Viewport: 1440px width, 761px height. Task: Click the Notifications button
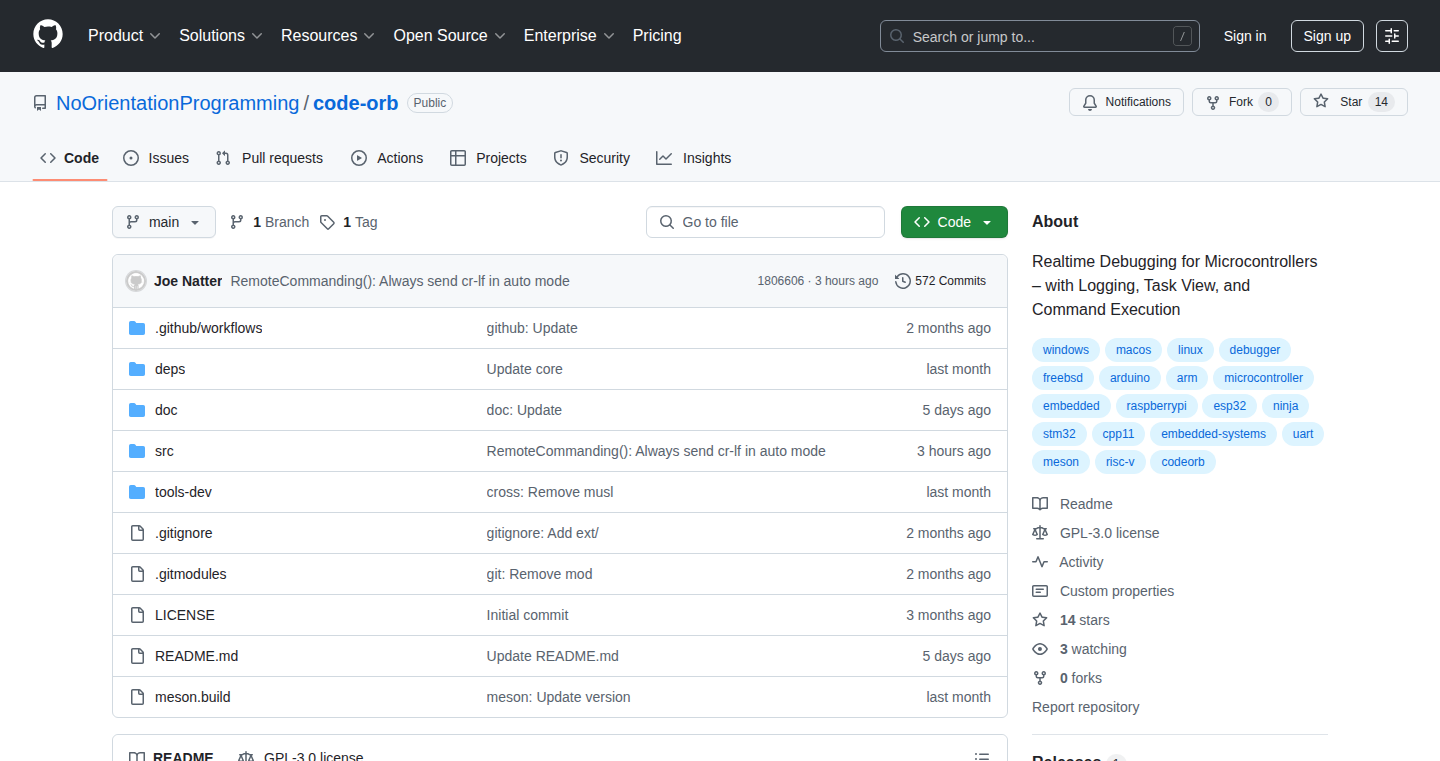(1127, 102)
